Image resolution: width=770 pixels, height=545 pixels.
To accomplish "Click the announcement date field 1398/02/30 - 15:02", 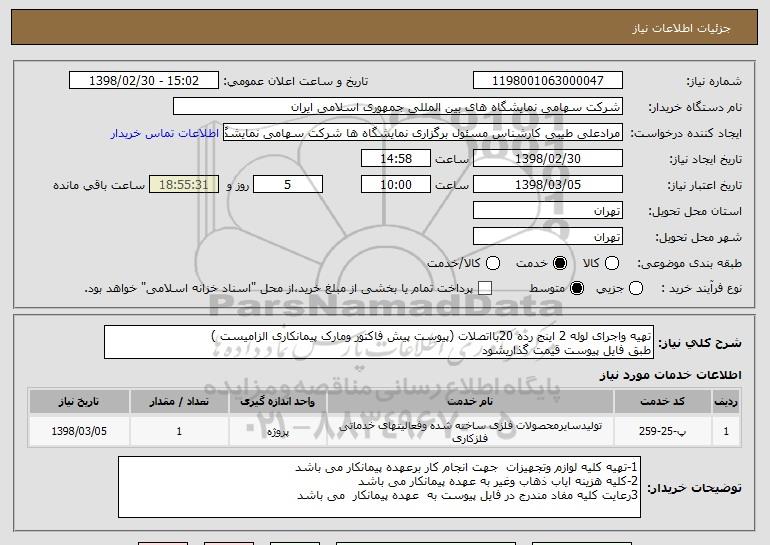I will coord(144,81).
